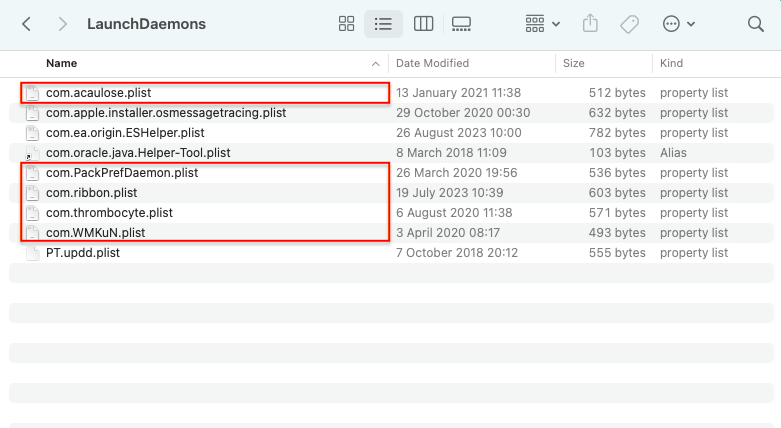This screenshot has height=428, width=781.
Task: Select PT.updd.plist file
Action: [83, 253]
